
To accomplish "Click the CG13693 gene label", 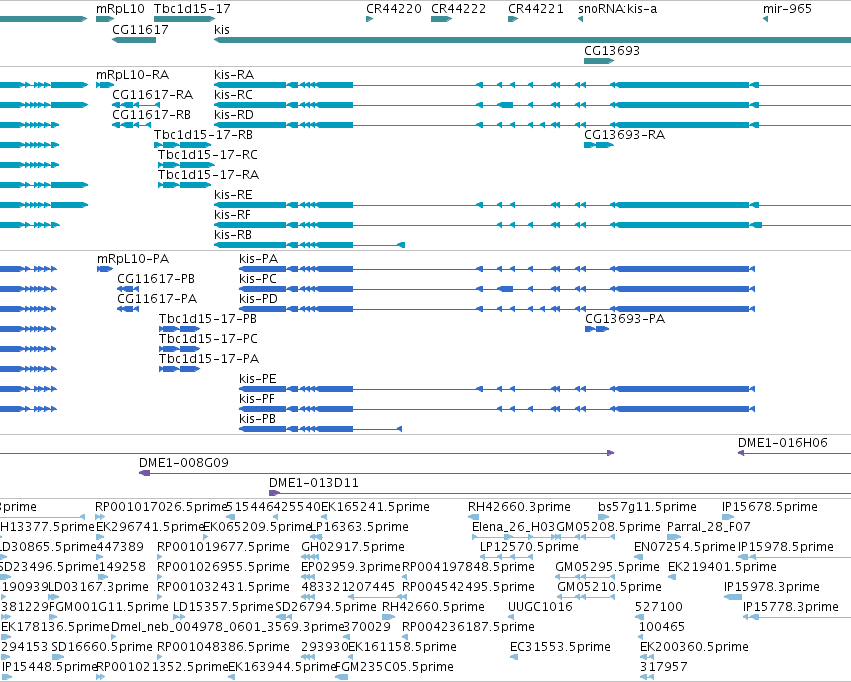I will click(x=612, y=50).
